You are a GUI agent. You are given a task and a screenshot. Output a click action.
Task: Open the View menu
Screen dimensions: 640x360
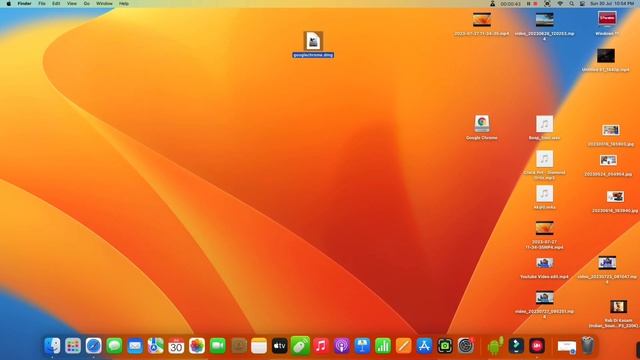click(72, 4)
